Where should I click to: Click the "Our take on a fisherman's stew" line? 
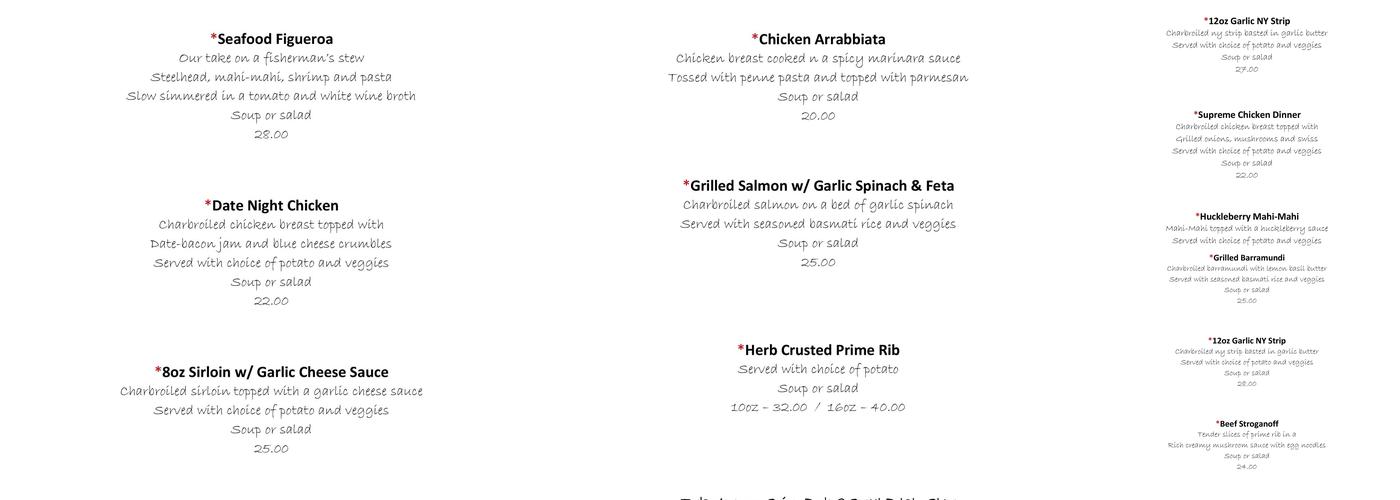tap(271, 58)
